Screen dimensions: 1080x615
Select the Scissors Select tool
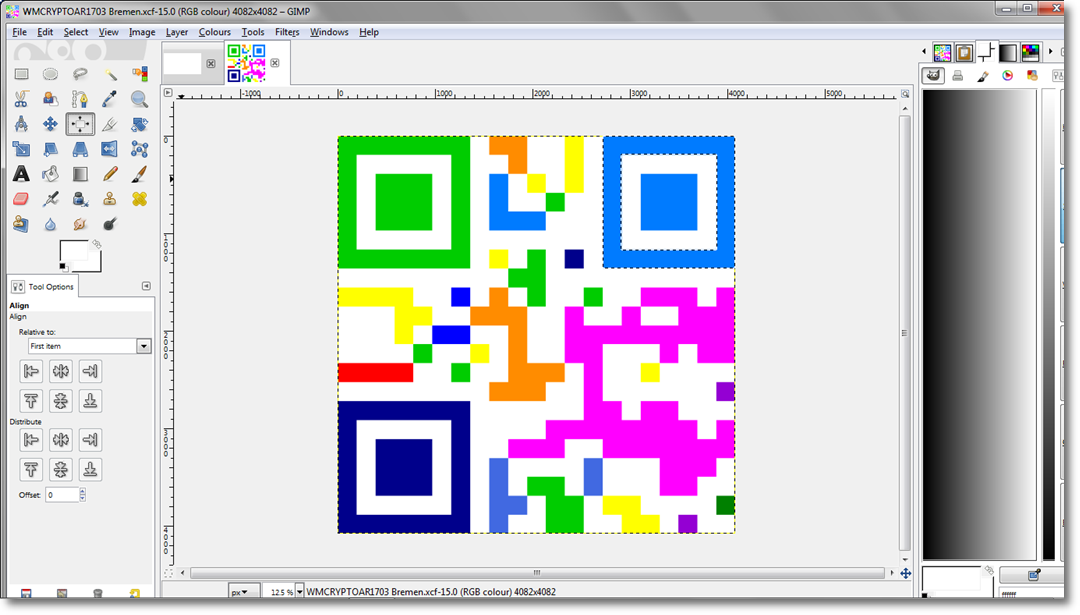pyautogui.click(x=21, y=99)
